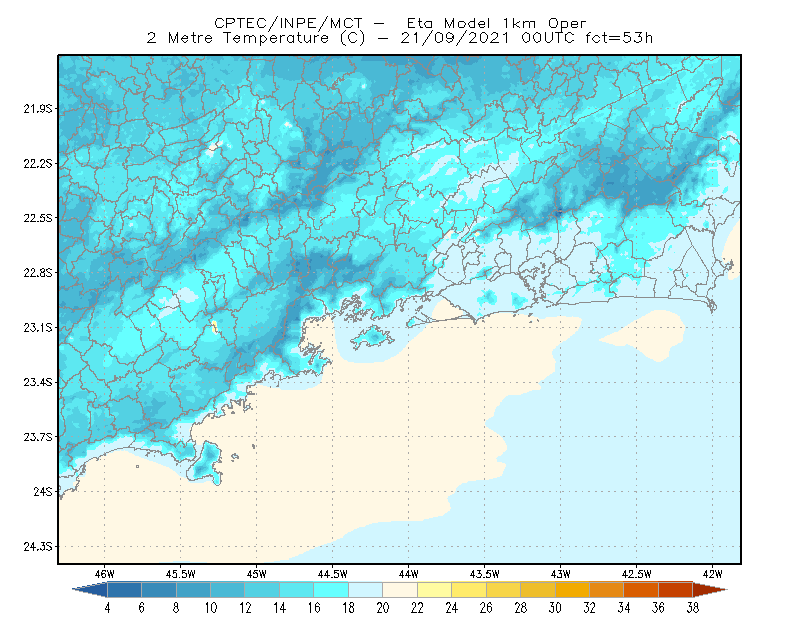Click the 20 to 22 cream colorbar swatch

(400, 590)
